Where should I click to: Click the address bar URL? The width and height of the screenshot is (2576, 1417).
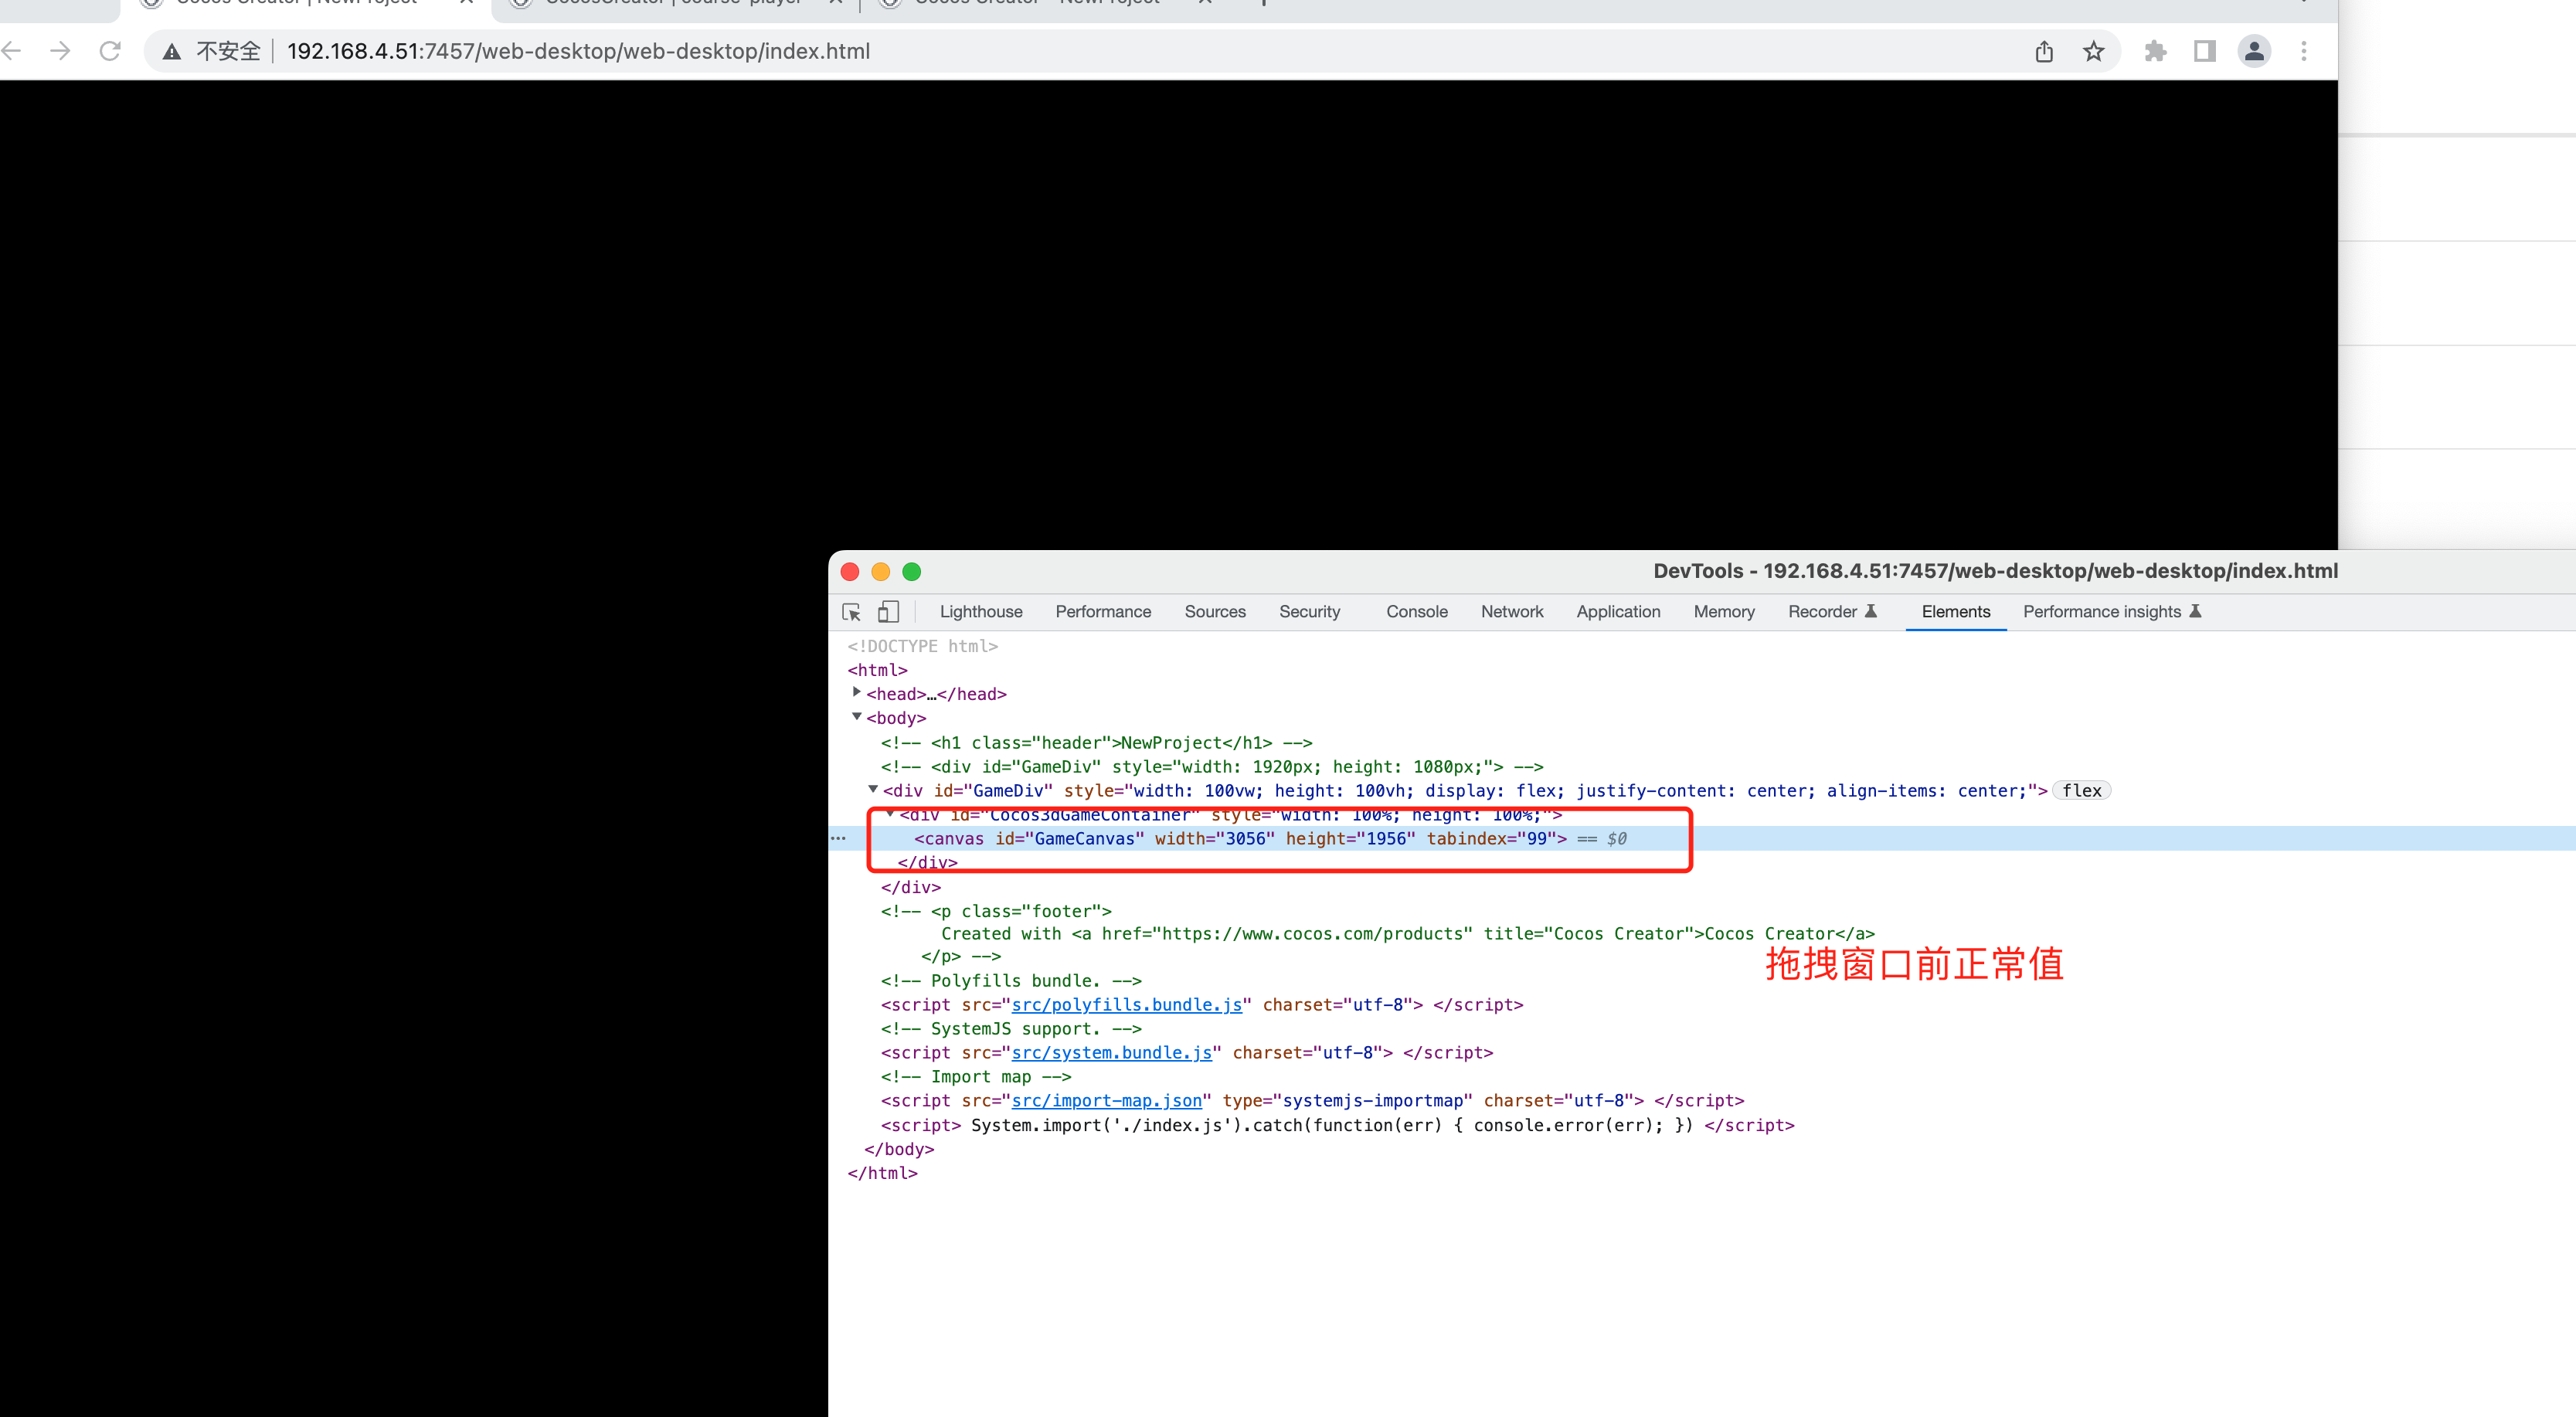(578, 51)
